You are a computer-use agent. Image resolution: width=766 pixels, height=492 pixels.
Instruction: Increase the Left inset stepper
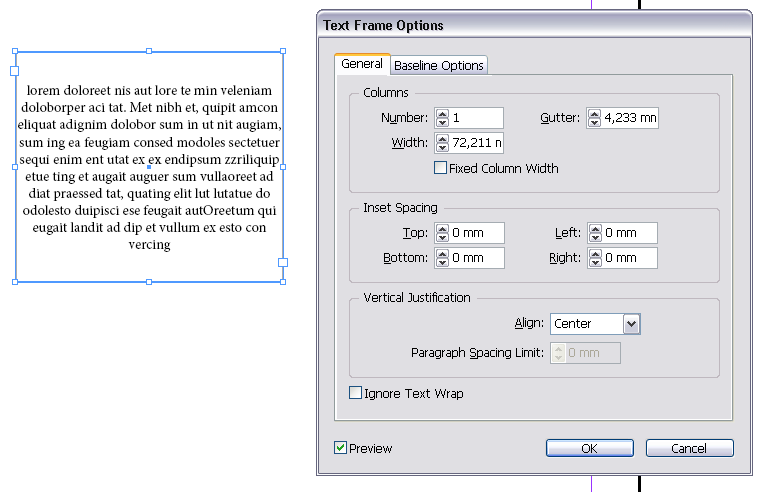tap(596, 229)
